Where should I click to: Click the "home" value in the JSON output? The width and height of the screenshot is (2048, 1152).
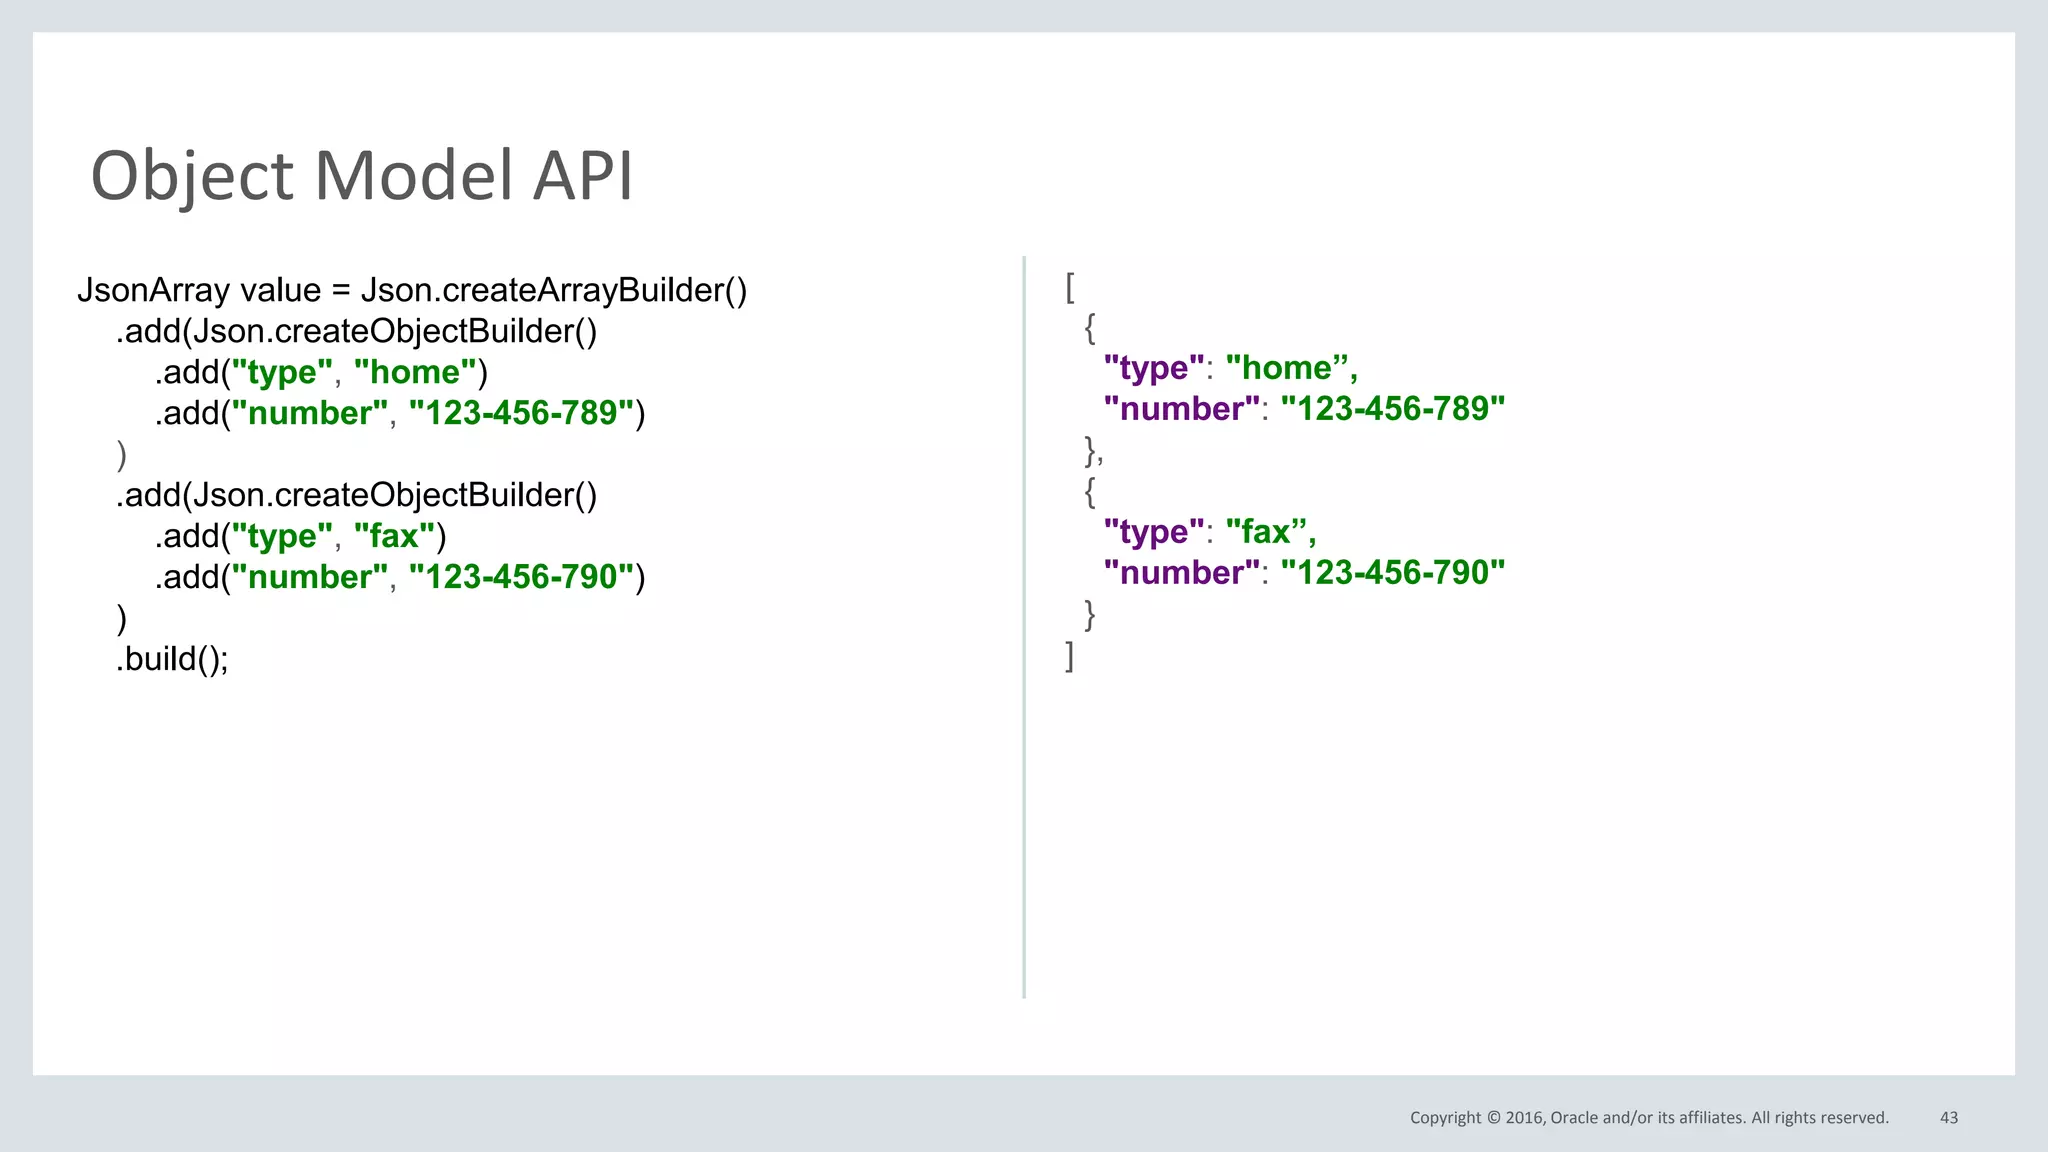(1286, 368)
